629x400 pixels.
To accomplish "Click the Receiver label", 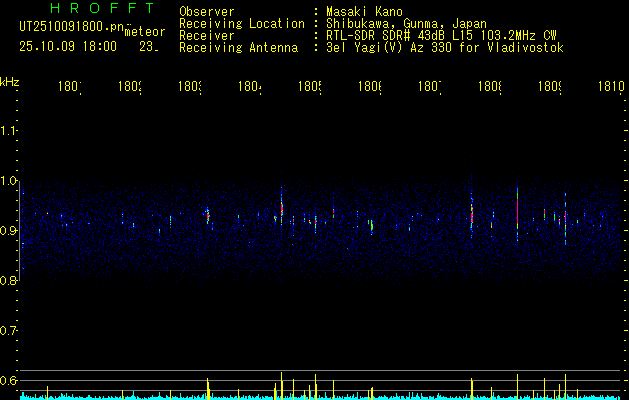I will coord(207,36).
